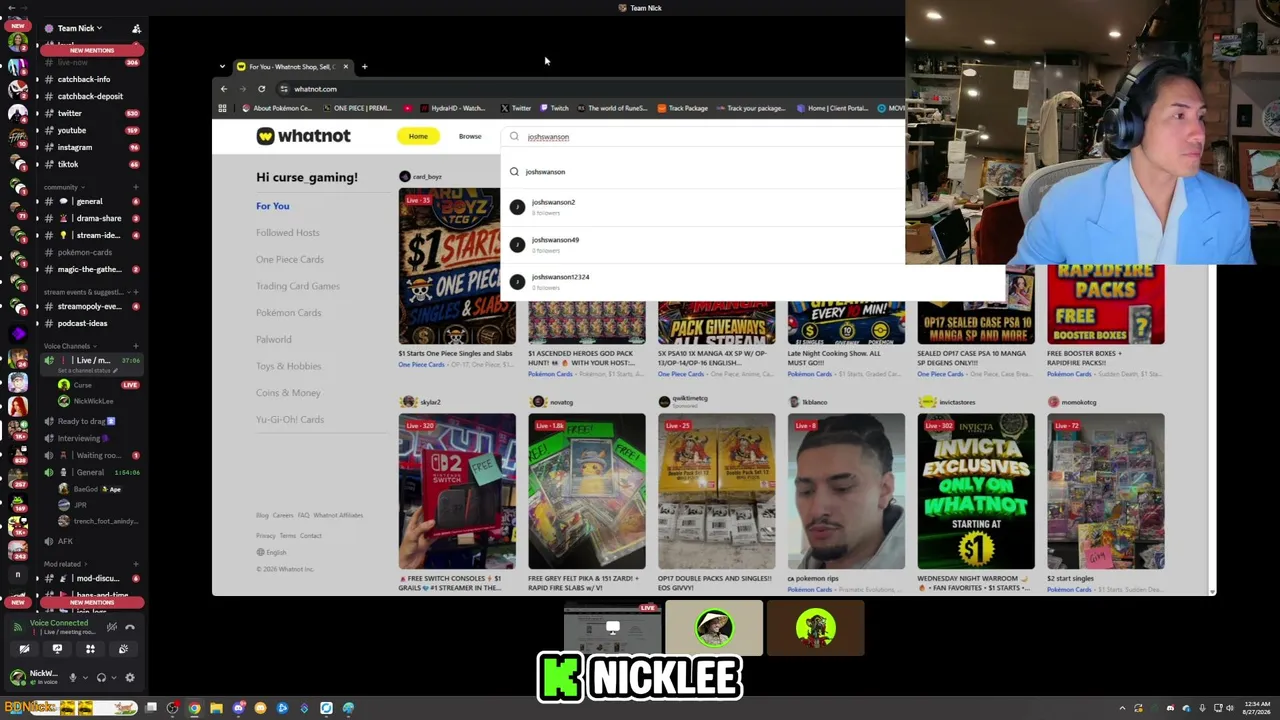Create a new channel under Voice Channels
The width and height of the screenshot is (1280, 720).
point(136,346)
